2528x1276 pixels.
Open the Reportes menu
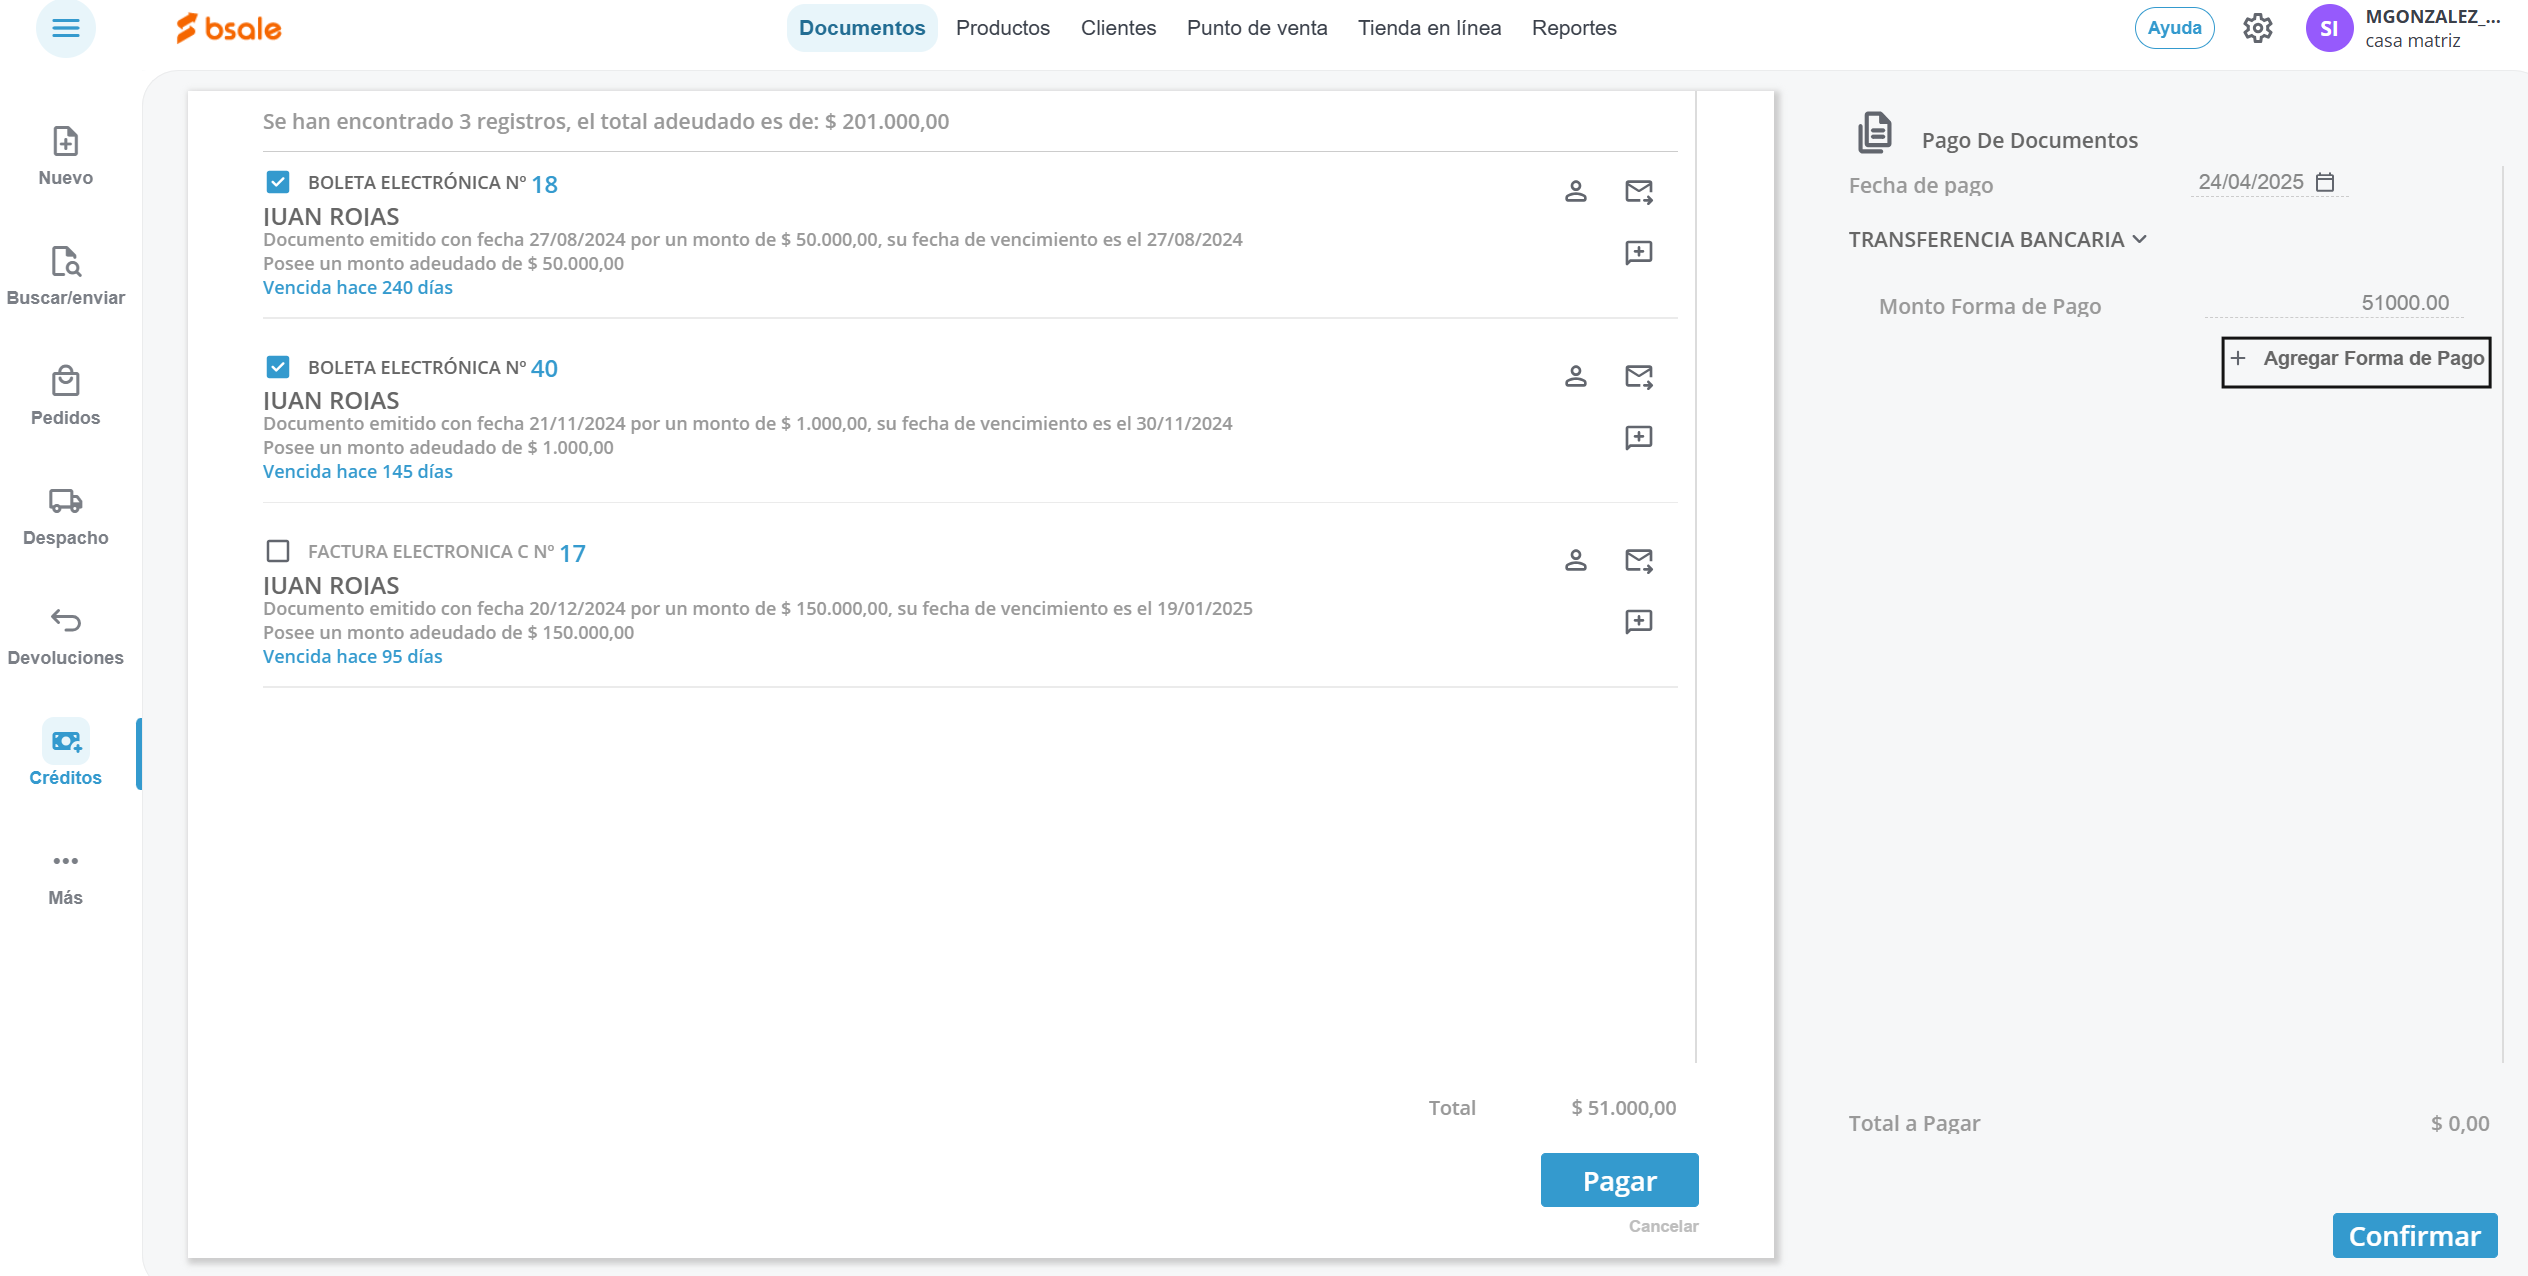coord(1573,28)
